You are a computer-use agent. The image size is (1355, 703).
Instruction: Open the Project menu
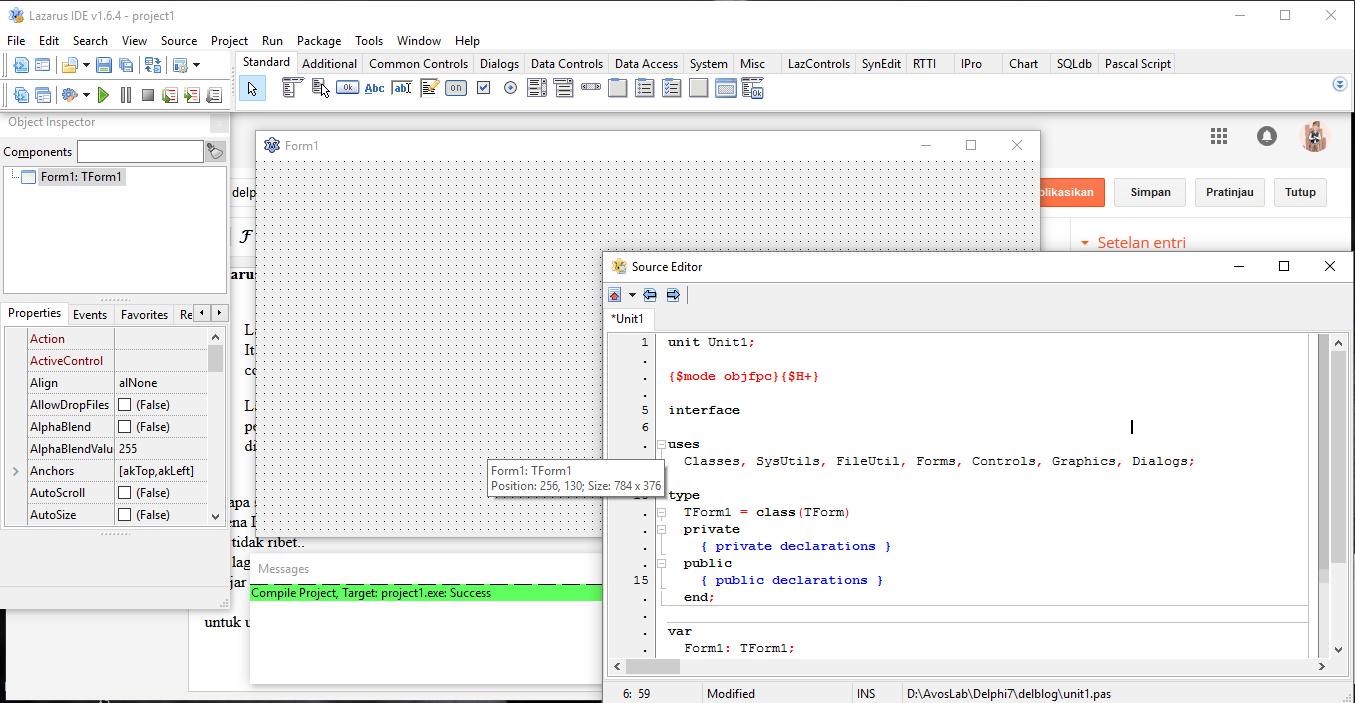[x=229, y=41]
